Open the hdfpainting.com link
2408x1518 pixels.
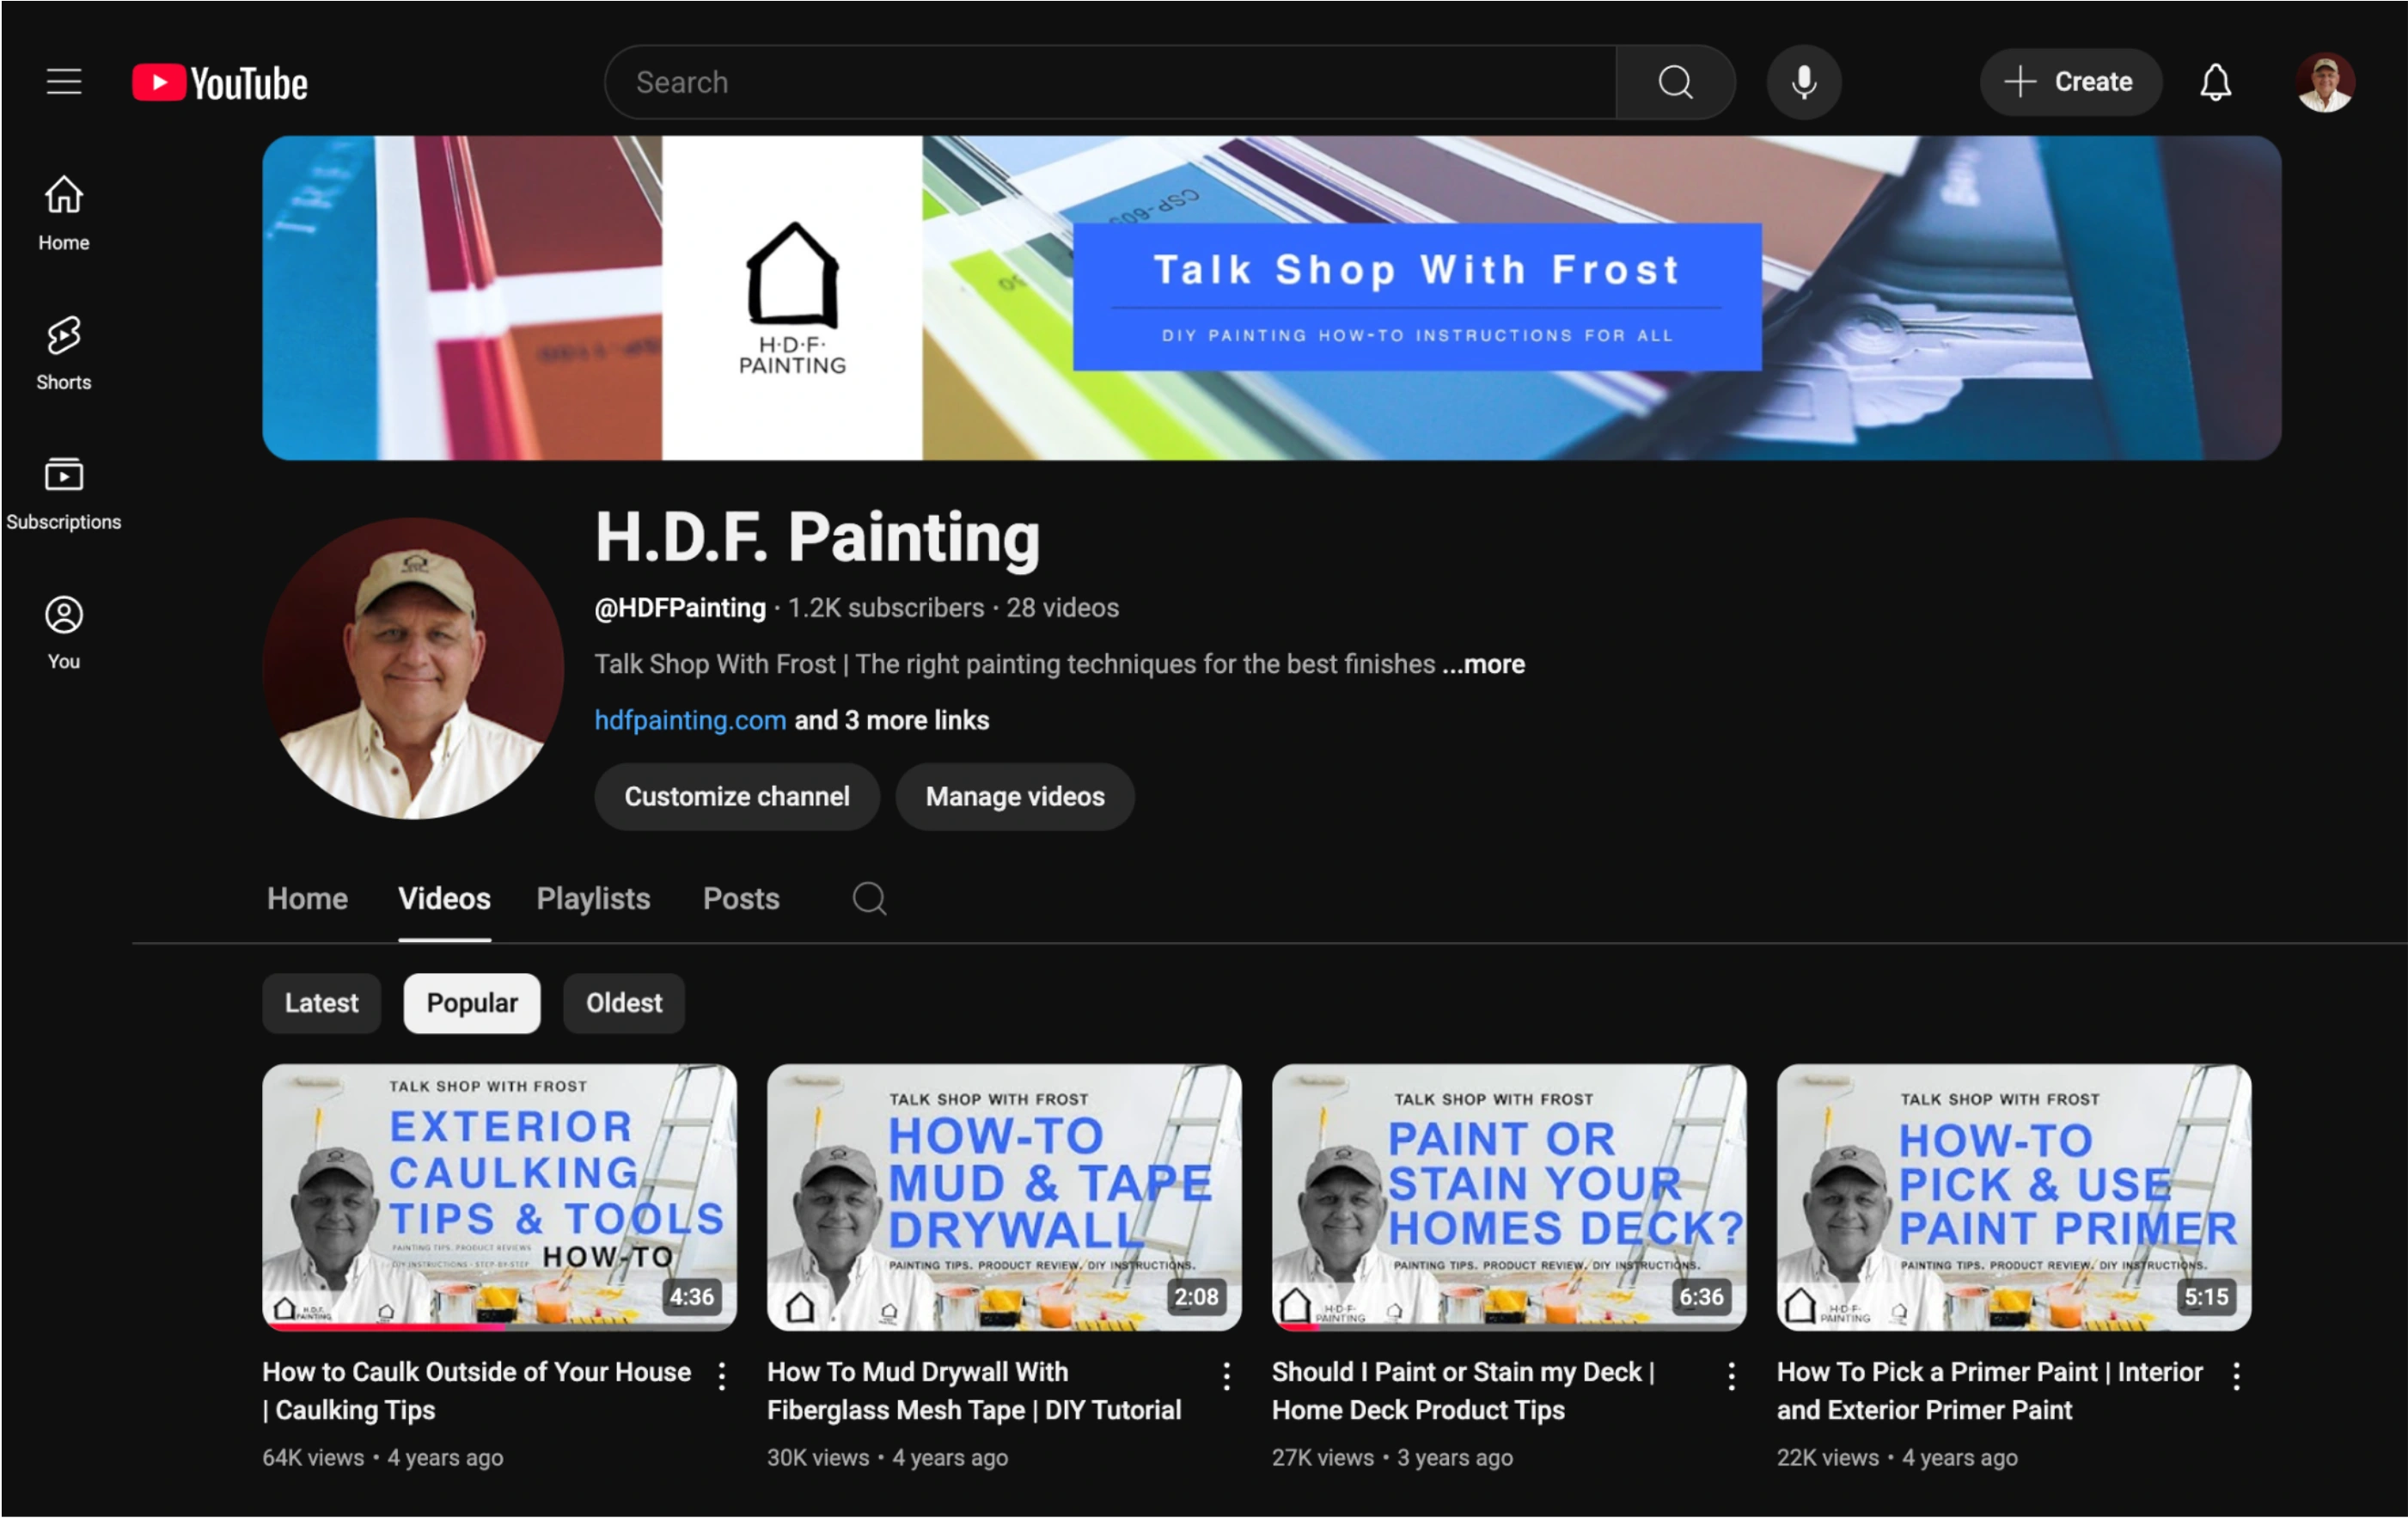coord(690,720)
